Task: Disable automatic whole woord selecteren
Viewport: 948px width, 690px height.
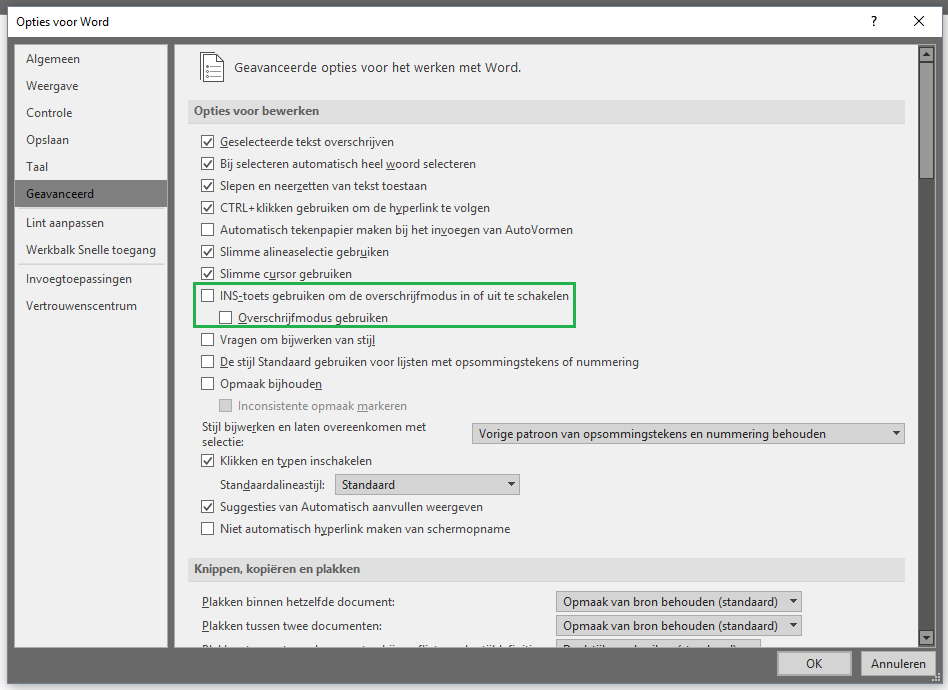Action: click(x=207, y=164)
